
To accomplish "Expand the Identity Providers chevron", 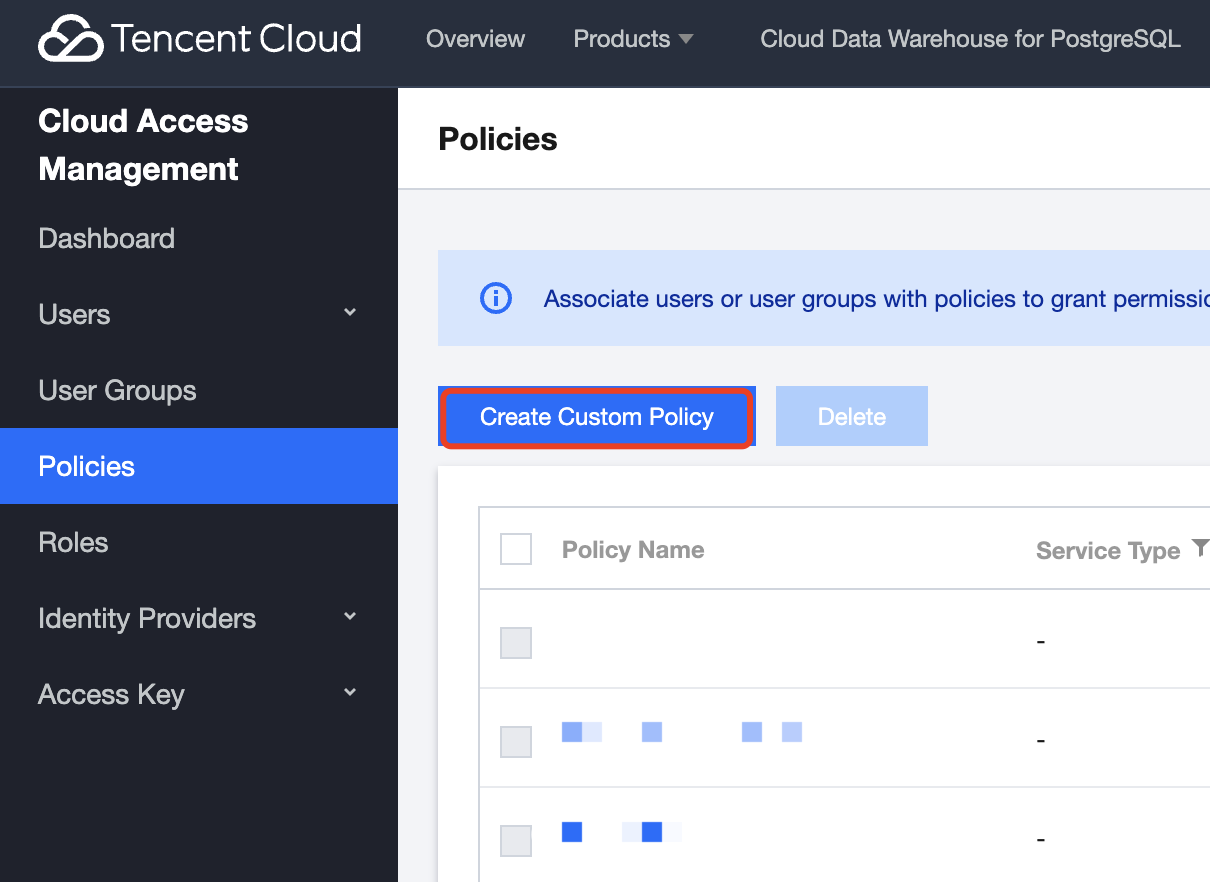I will (350, 617).
